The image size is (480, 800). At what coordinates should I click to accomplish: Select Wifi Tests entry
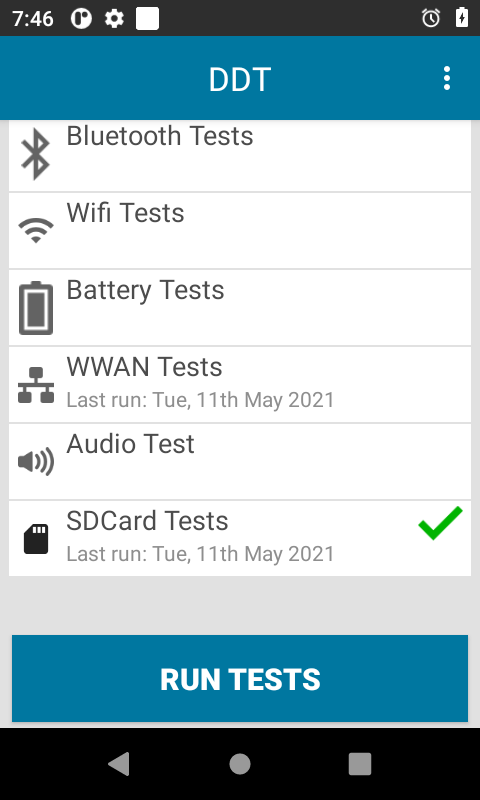click(x=240, y=231)
